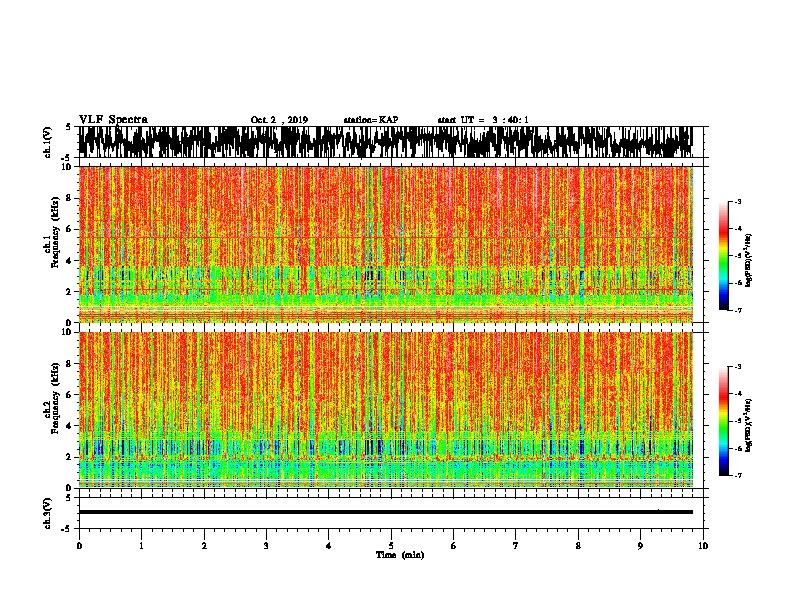This screenshot has width=792, height=612.
Task: Click the "ch.1(V)" axis label
Action: pos(48,142)
